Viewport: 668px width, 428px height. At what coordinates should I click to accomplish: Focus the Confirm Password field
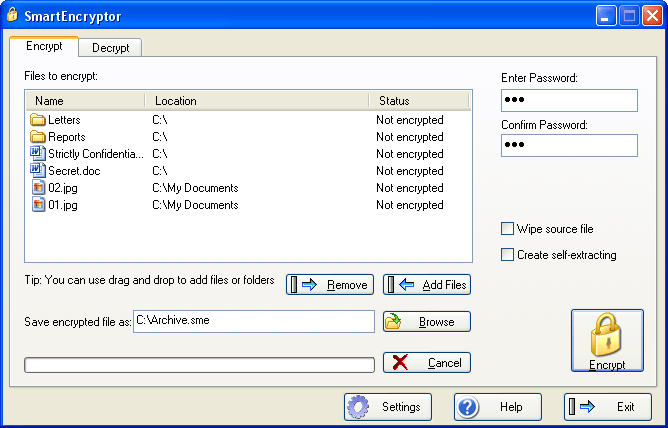[569, 145]
